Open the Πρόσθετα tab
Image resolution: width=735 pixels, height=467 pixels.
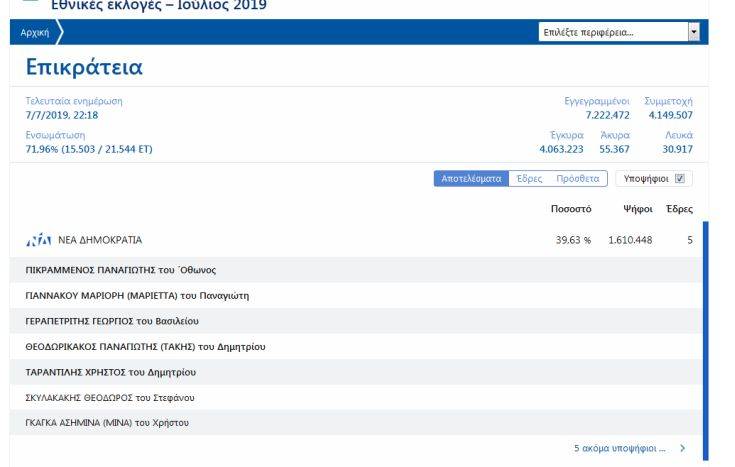pyautogui.click(x=577, y=179)
